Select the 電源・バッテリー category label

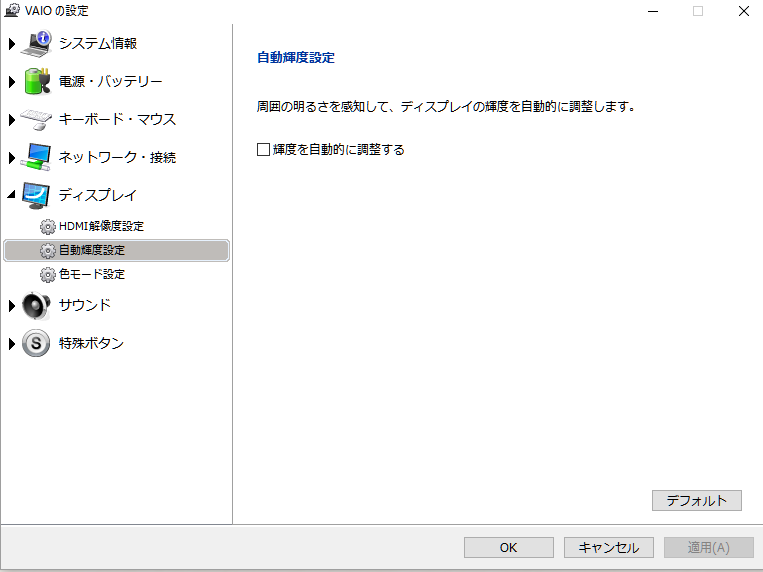pos(110,81)
